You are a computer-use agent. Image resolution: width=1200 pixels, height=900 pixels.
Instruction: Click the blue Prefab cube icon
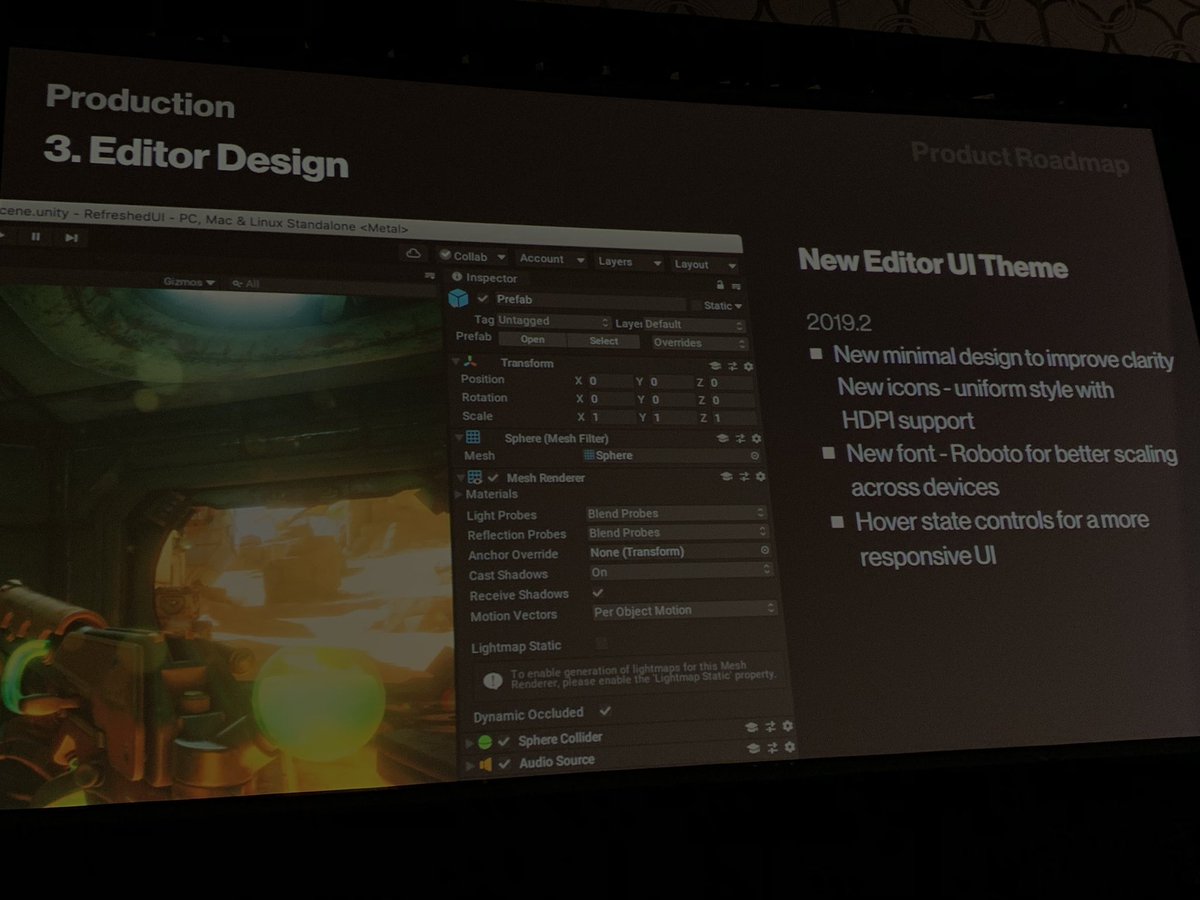[458, 298]
